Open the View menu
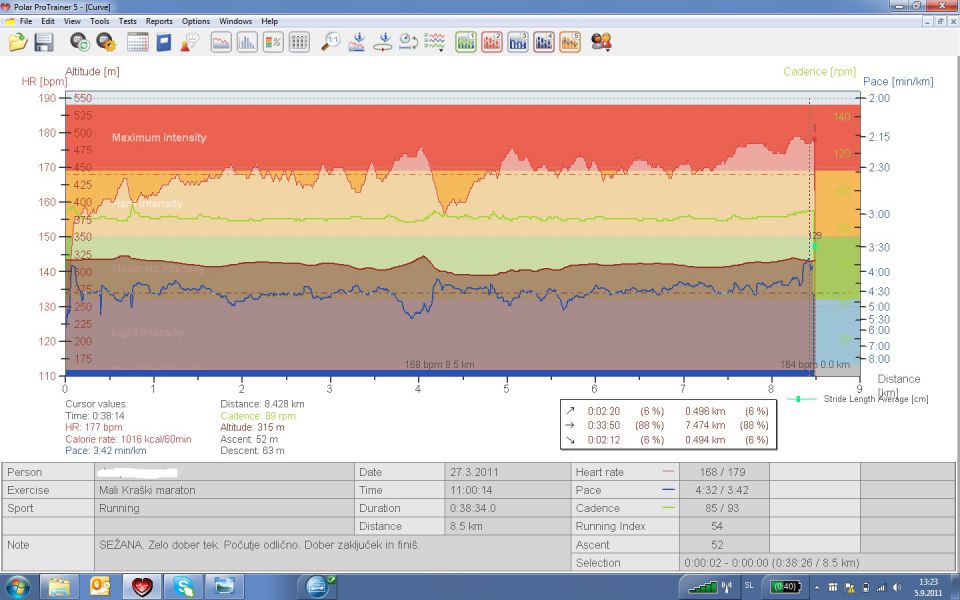960x600 pixels. 72,21
